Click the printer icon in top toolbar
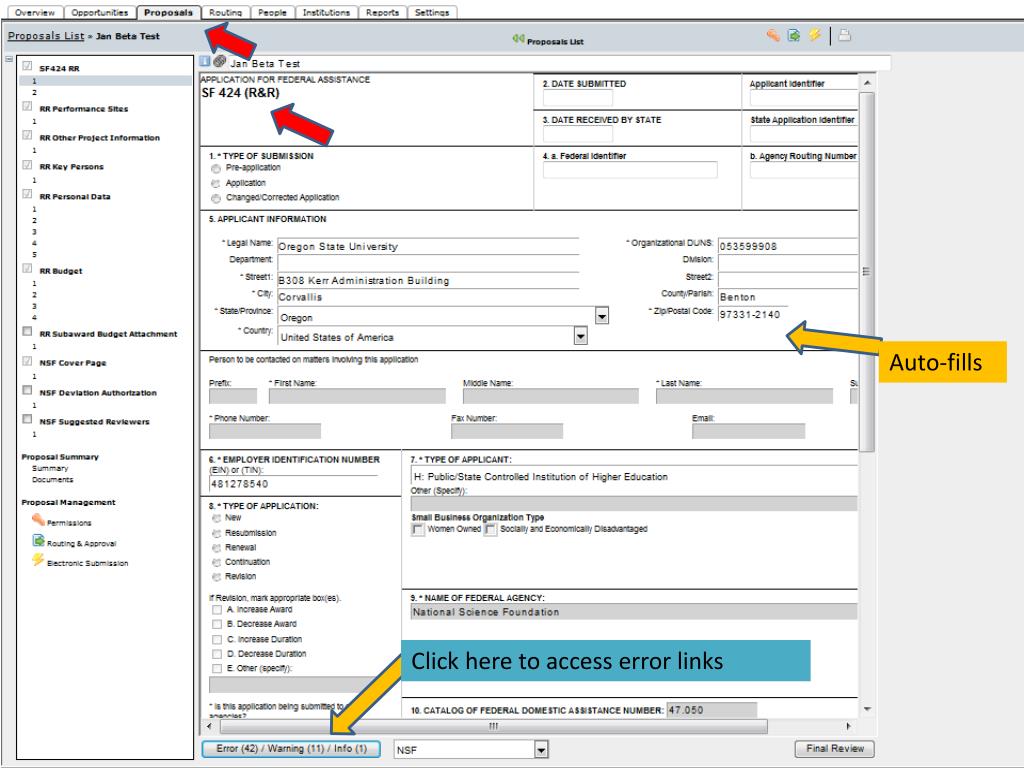The height and width of the screenshot is (768, 1024). tap(844, 35)
